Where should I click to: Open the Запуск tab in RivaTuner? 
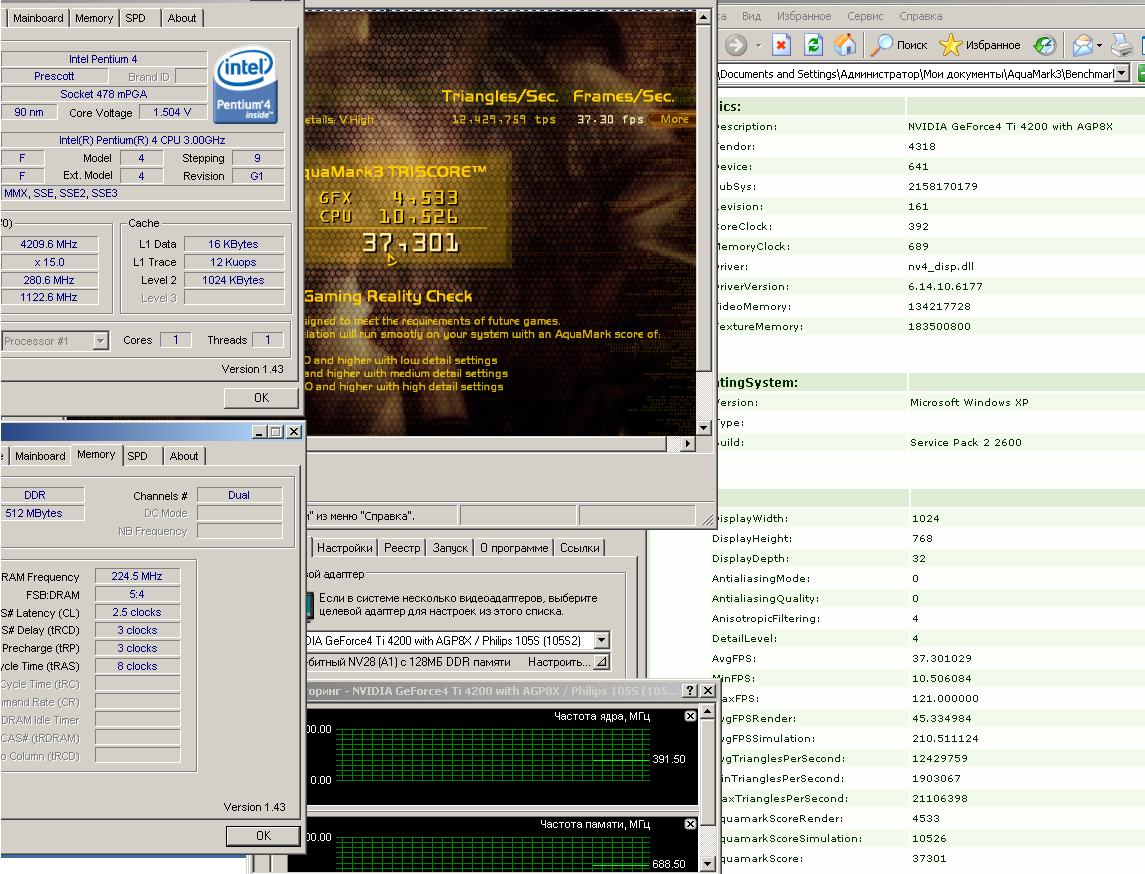click(450, 548)
